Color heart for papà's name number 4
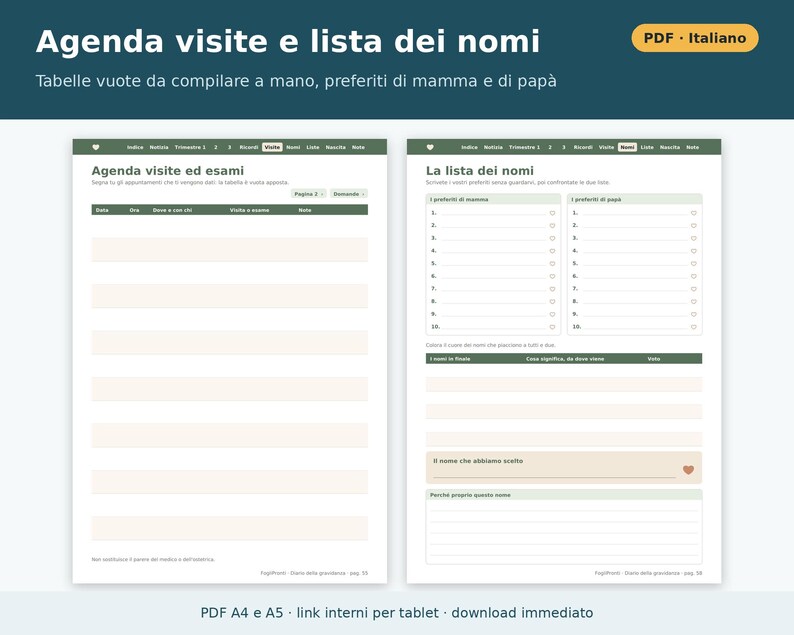Image resolution: width=794 pixels, height=635 pixels. pyautogui.click(x=694, y=251)
